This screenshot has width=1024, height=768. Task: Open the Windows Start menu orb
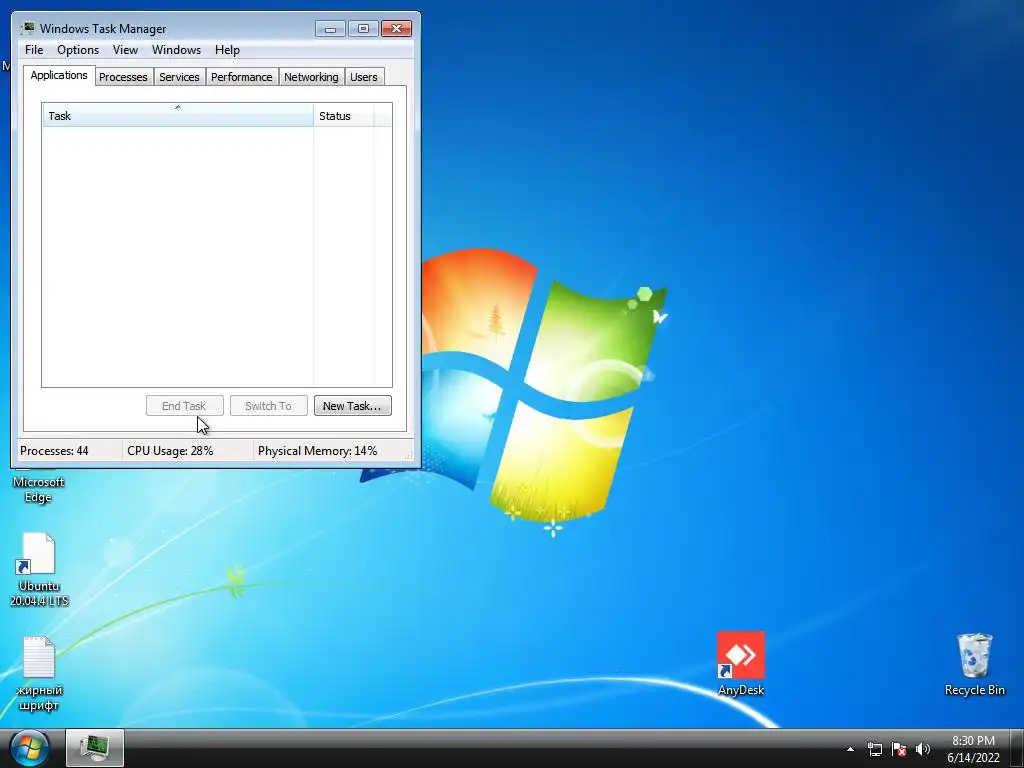(29, 748)
